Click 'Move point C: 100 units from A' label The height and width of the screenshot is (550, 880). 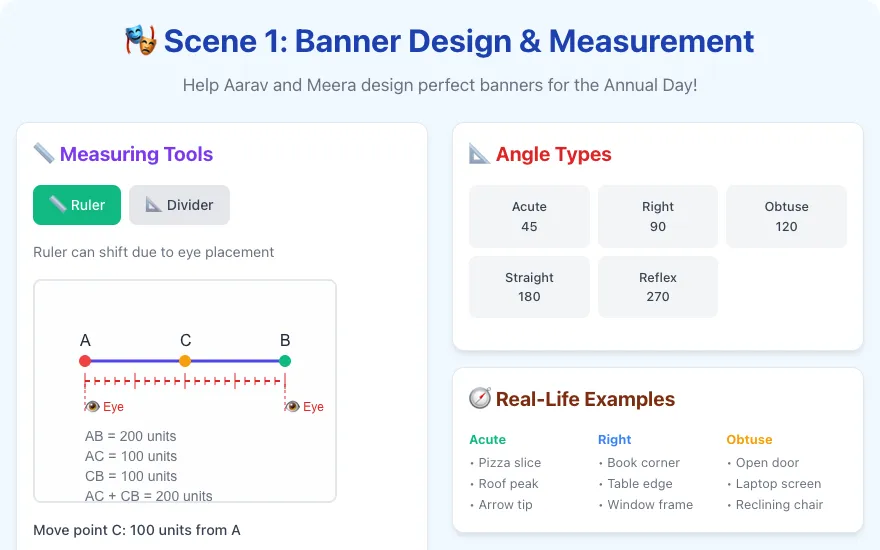coord(136,530)
